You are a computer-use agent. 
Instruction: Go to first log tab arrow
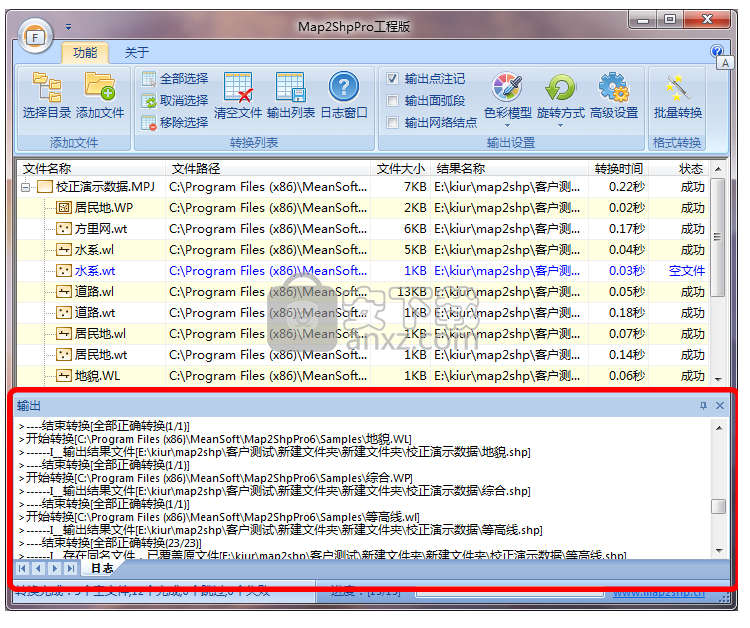click(22, 568)
